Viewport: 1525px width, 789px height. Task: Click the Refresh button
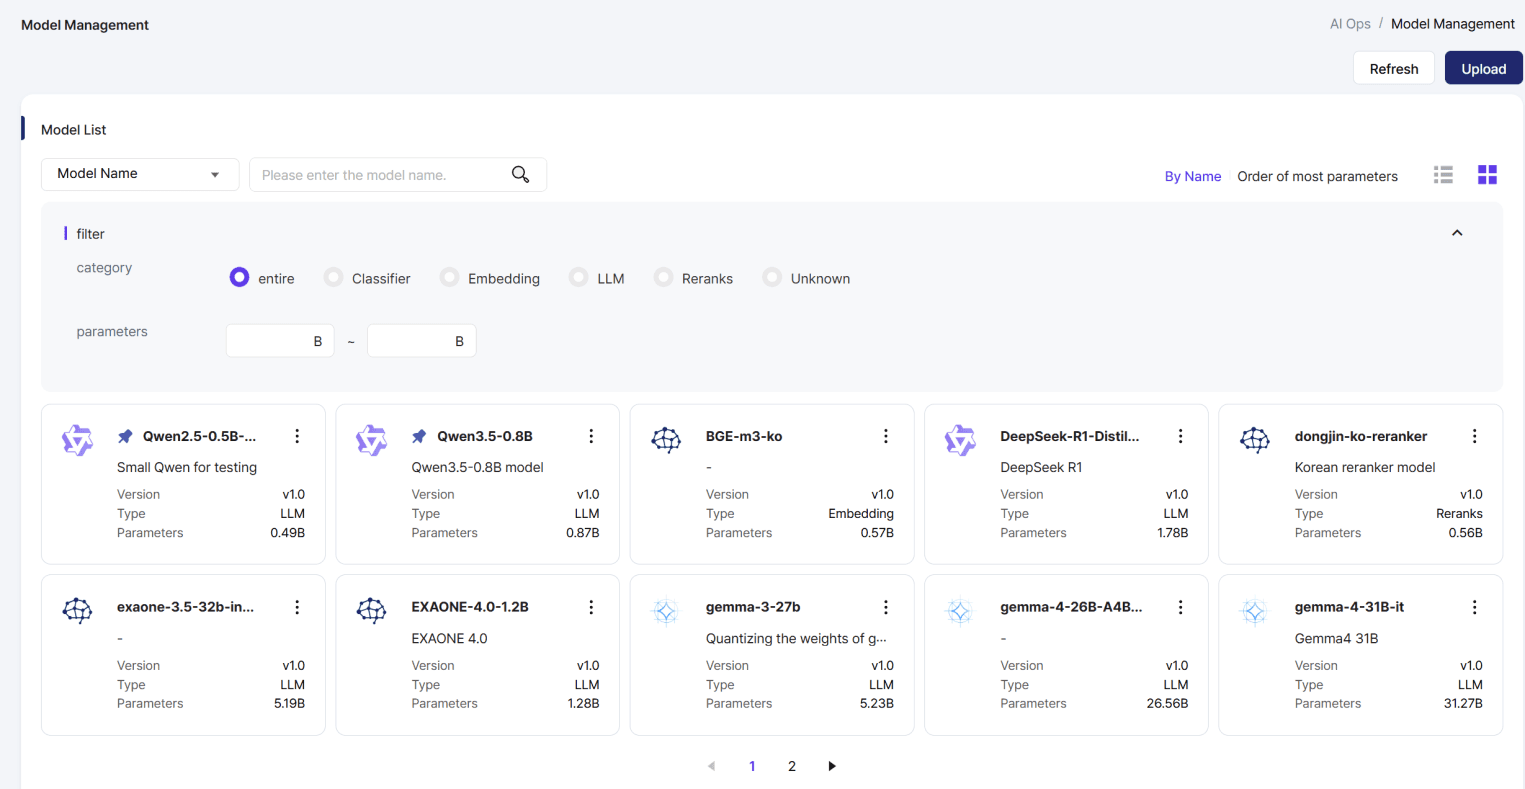point(1394,68)
